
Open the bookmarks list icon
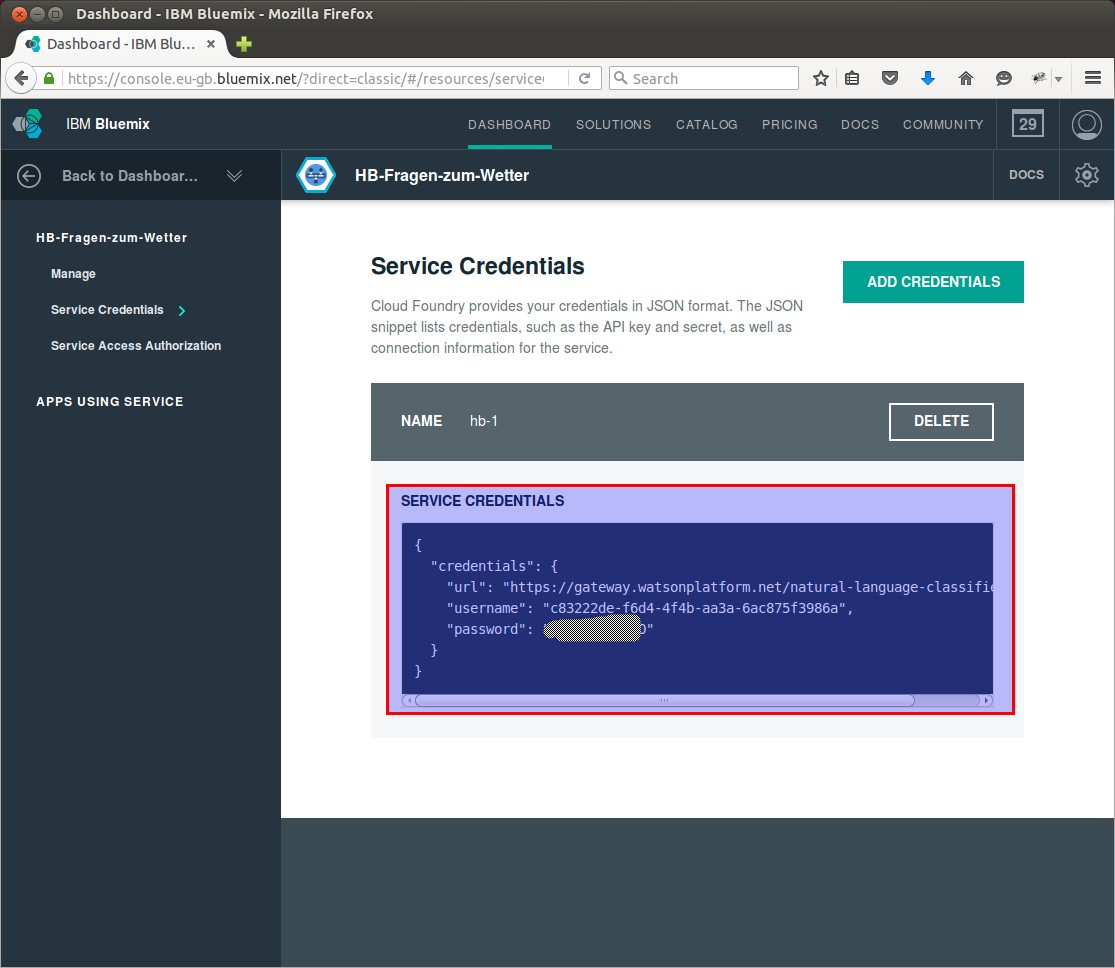coord(852,78)
